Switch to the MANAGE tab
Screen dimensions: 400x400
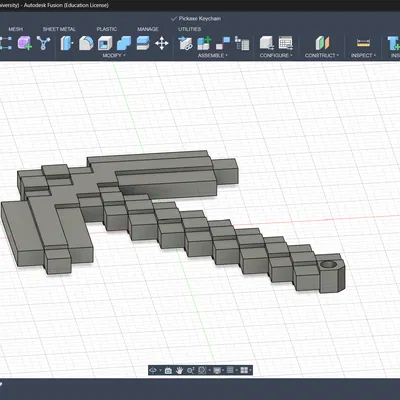[x=148, y=29]
